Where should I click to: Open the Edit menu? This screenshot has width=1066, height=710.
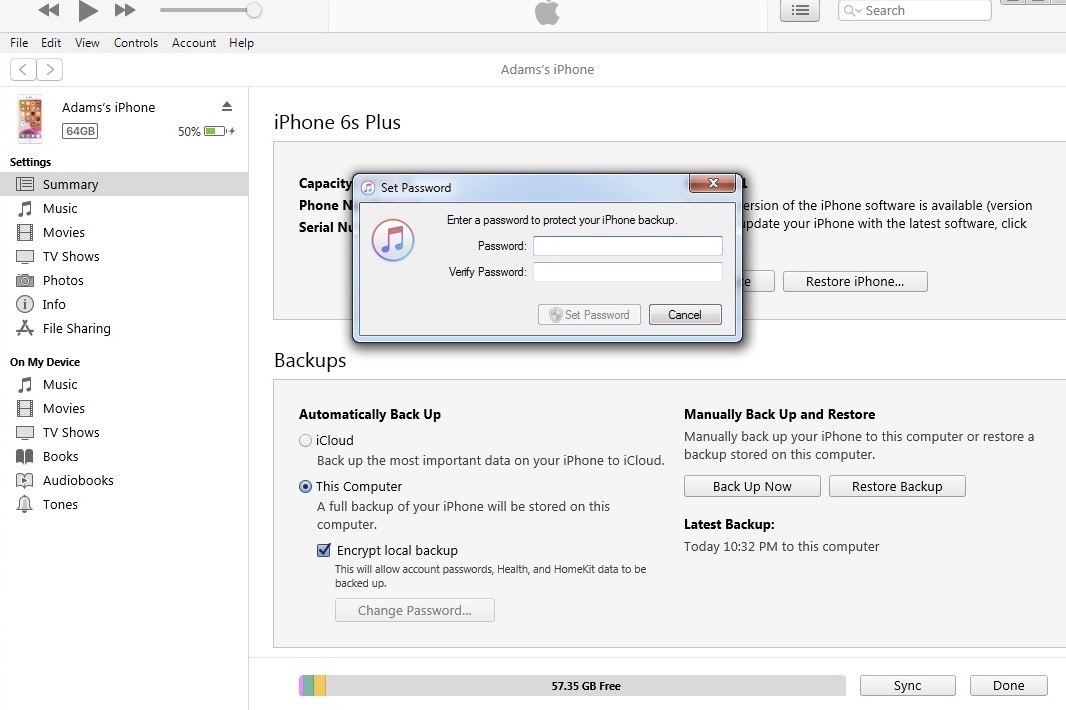click(51, 43)
